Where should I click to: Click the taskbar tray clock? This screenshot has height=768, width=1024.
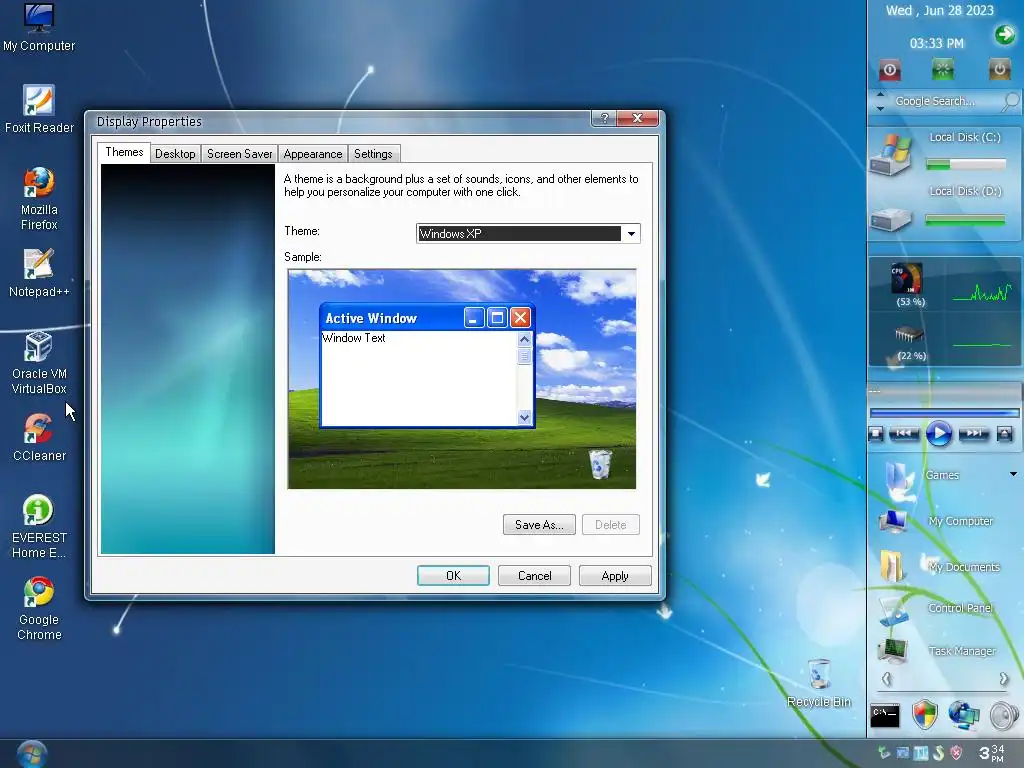point(991,753)
